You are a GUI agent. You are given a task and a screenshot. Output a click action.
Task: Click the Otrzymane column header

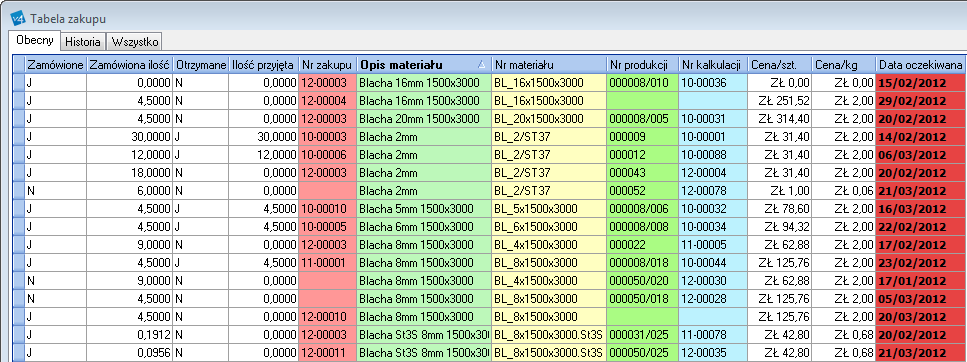tap(200, 64)
